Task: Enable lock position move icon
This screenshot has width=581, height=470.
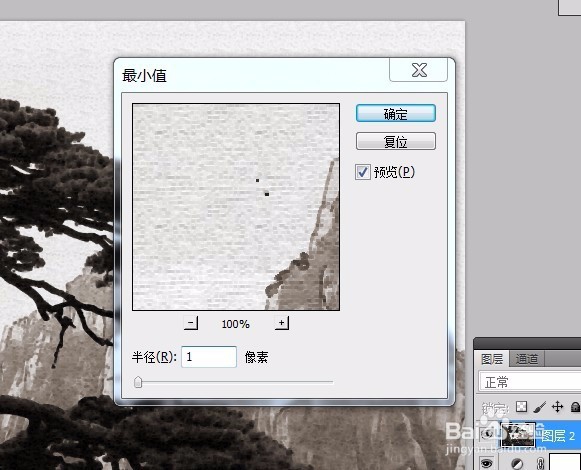Action: pyautogui.click(x=557, y=407)
